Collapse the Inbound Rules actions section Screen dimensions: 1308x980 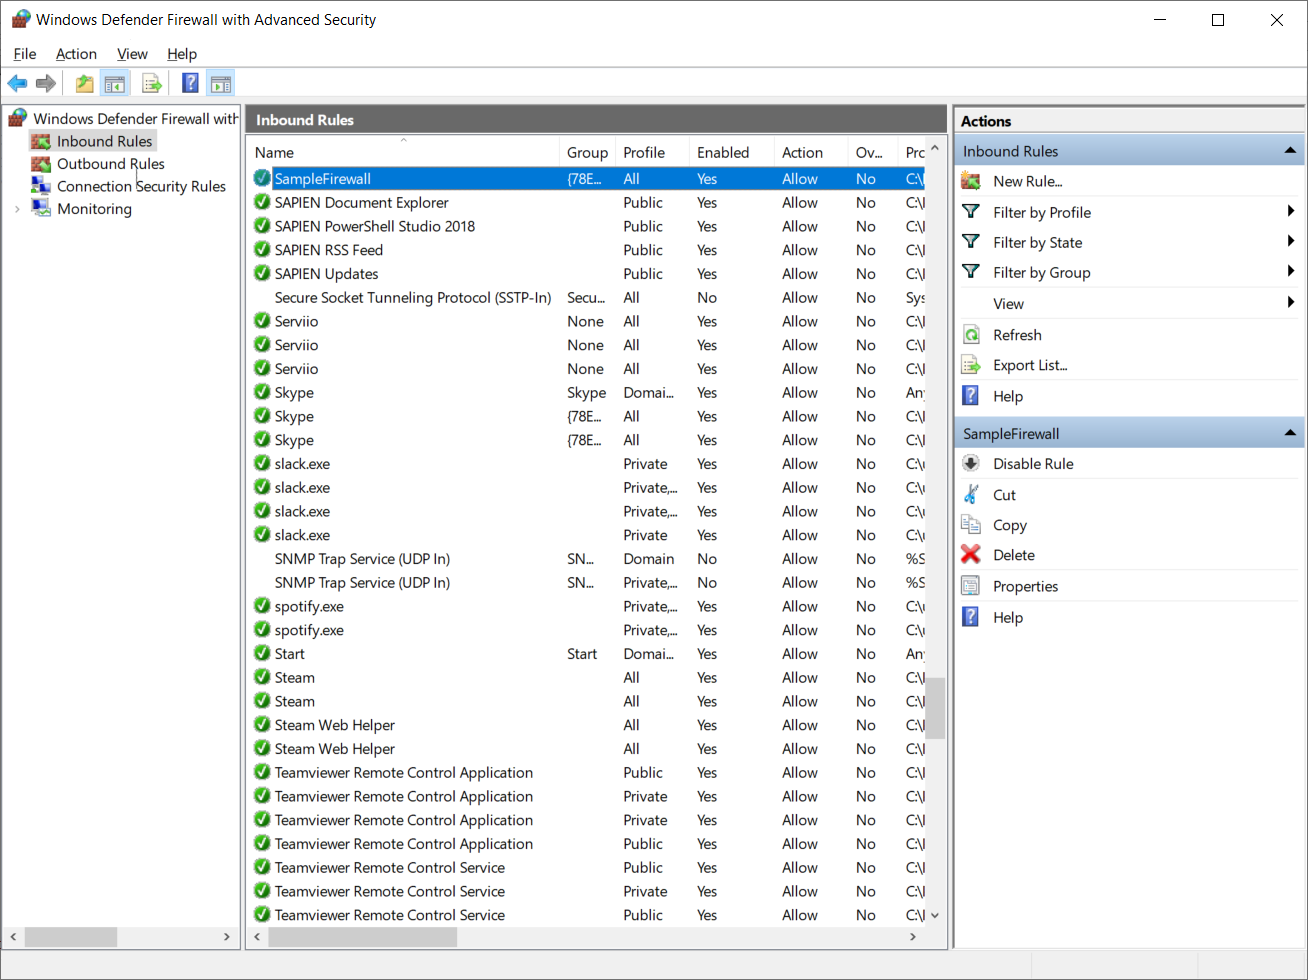pyautogui.click(x=1290, y=151)
